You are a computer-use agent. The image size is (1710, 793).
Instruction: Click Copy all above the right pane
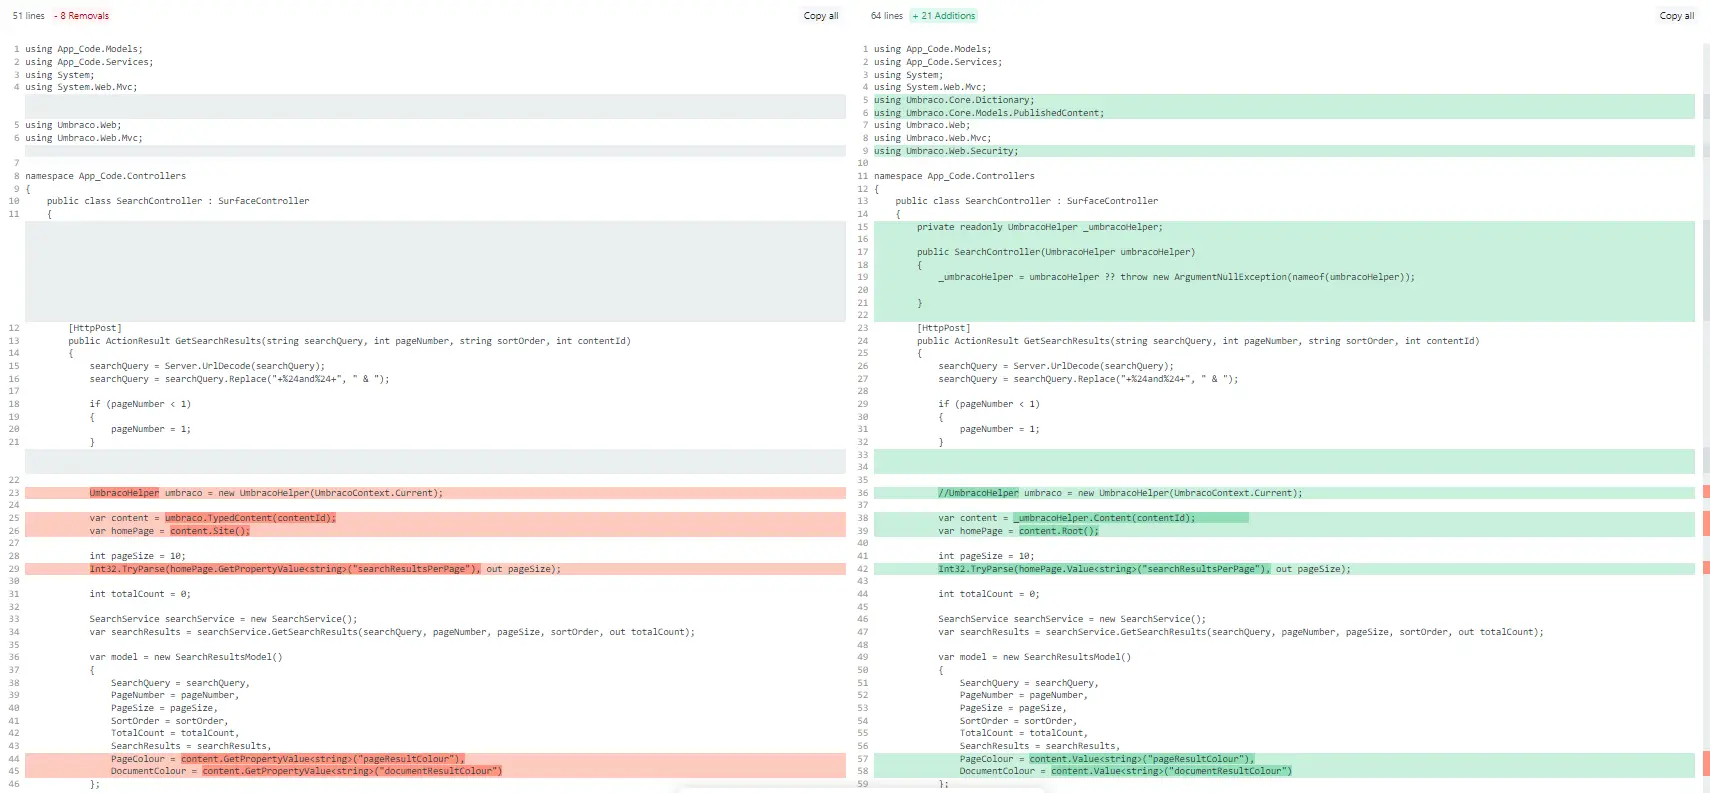1676,16
